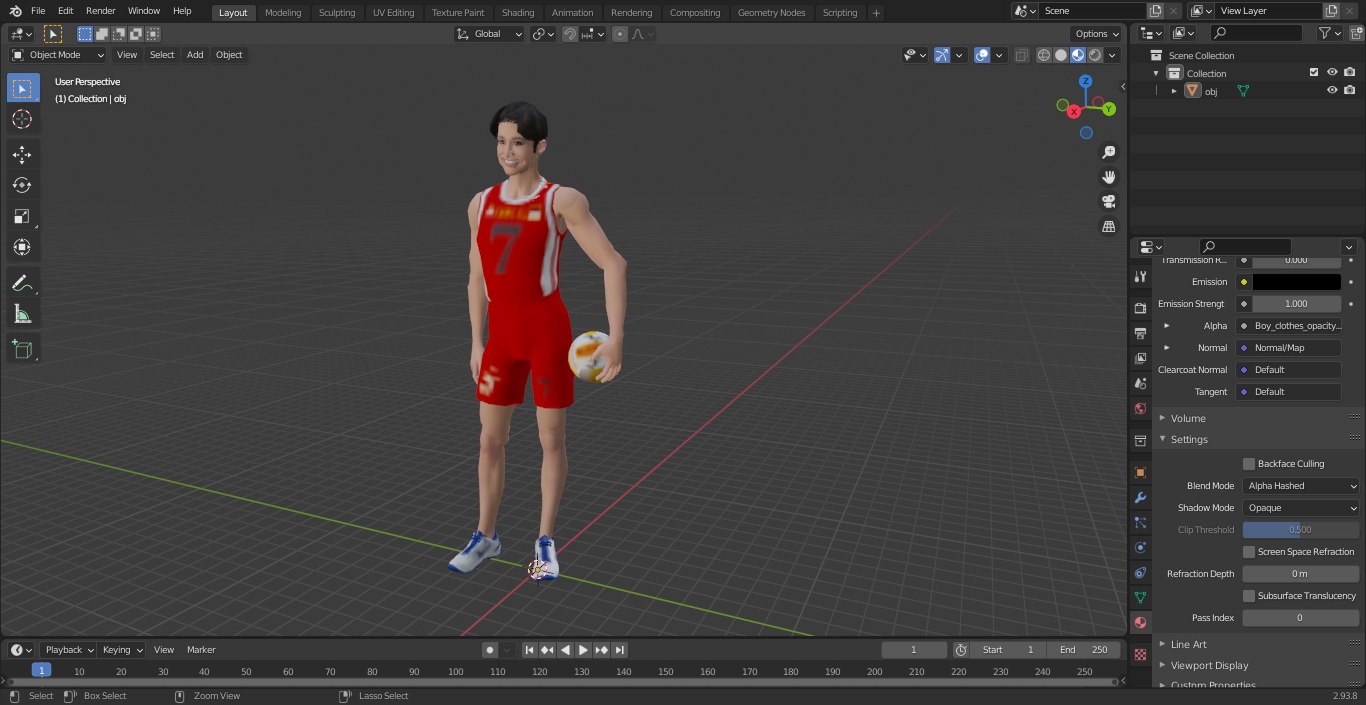This screenshot has width=1366, height=705.
Task: Hide Collection in viewport via eye icon
Action: [x=1332, y=72]
